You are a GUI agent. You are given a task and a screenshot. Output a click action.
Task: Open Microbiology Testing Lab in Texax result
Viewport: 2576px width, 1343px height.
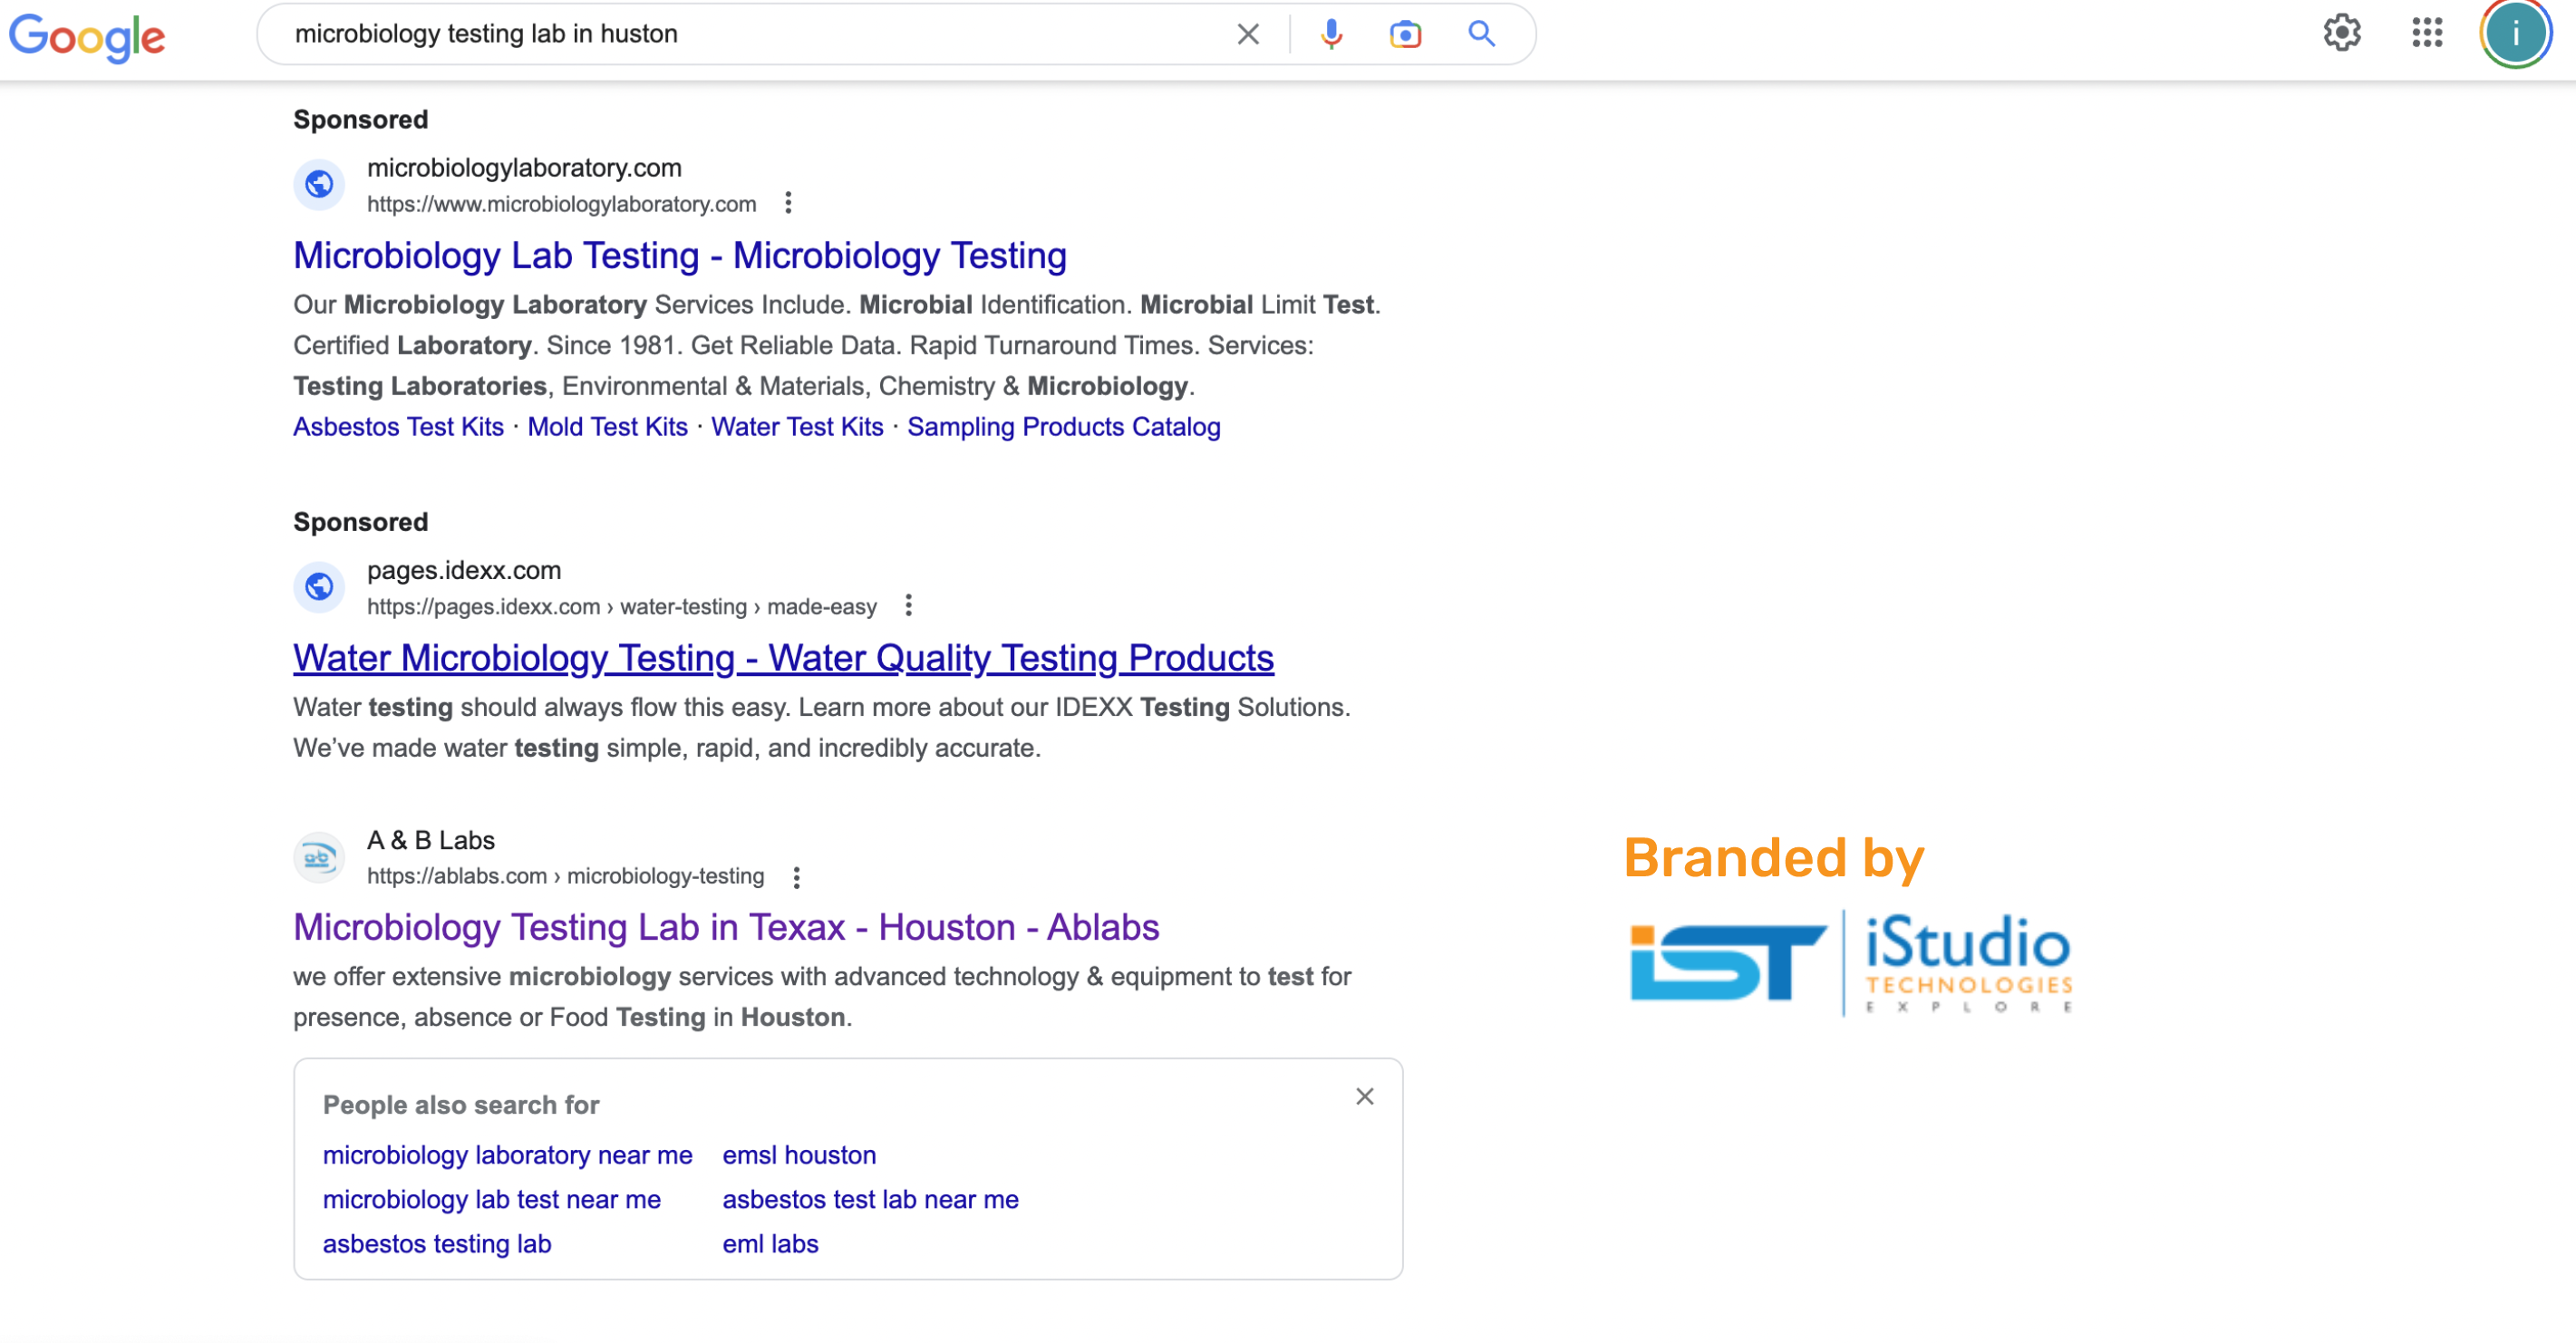point(726,928)
